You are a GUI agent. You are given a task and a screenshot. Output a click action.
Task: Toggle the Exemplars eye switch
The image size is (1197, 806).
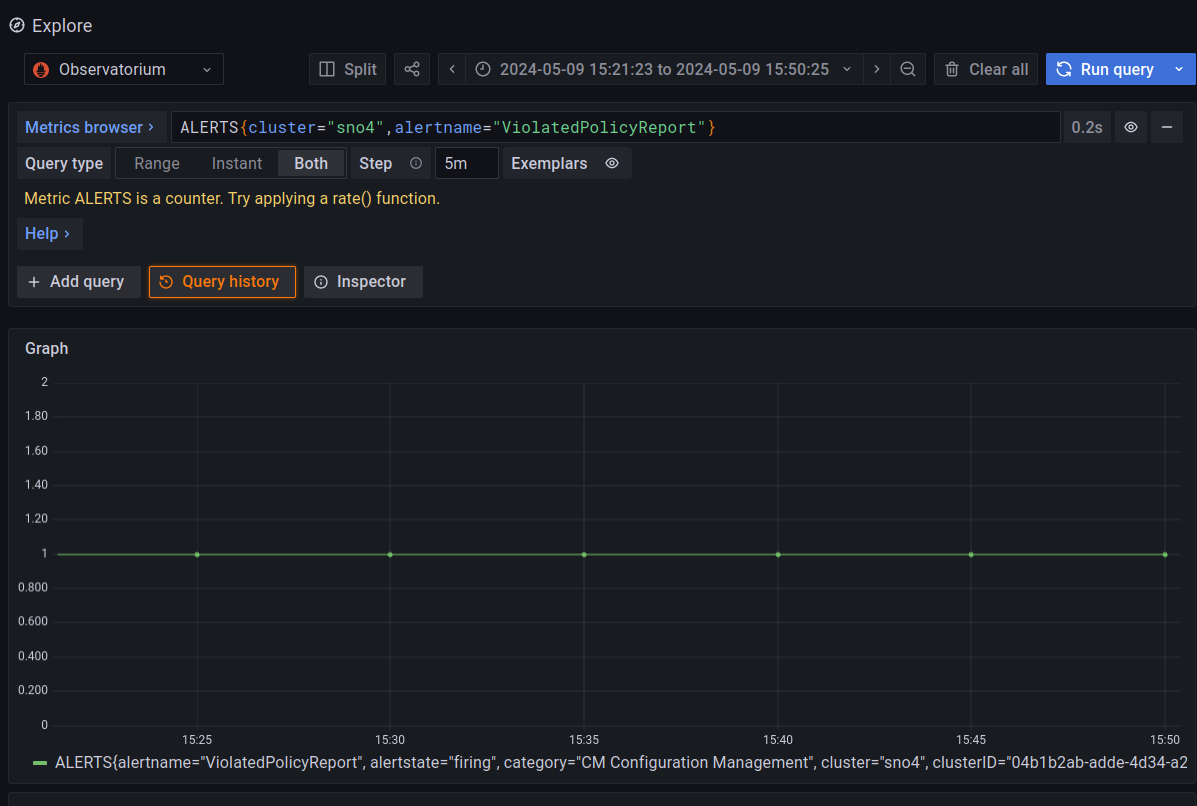pos(612,163)
